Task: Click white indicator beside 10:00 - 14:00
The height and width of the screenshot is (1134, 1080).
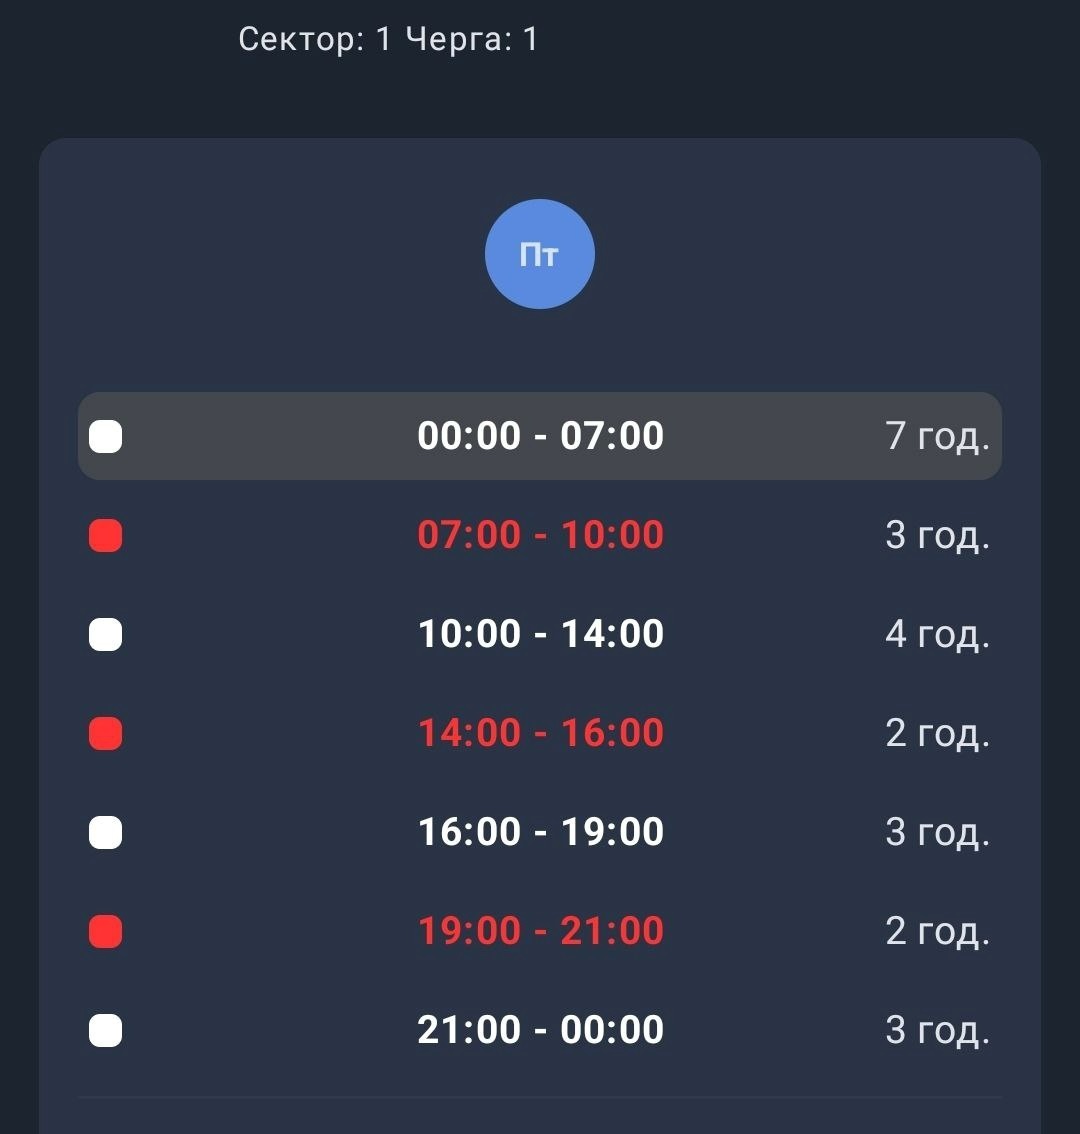Action: (x=106, y=635)
